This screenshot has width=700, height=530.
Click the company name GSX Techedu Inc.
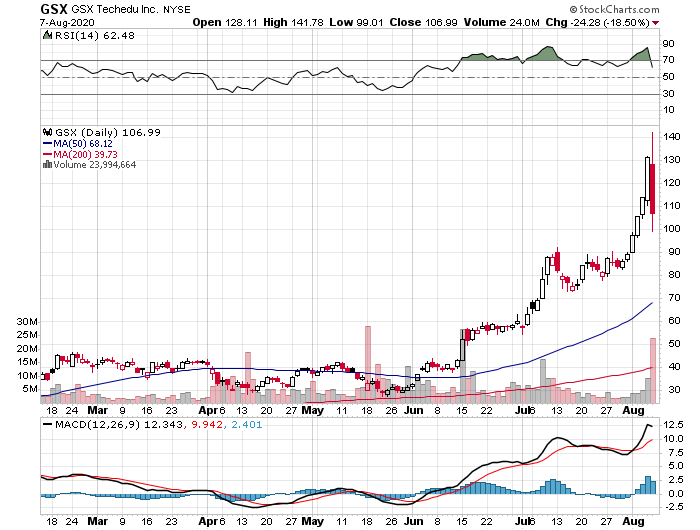tap(115, 9)
